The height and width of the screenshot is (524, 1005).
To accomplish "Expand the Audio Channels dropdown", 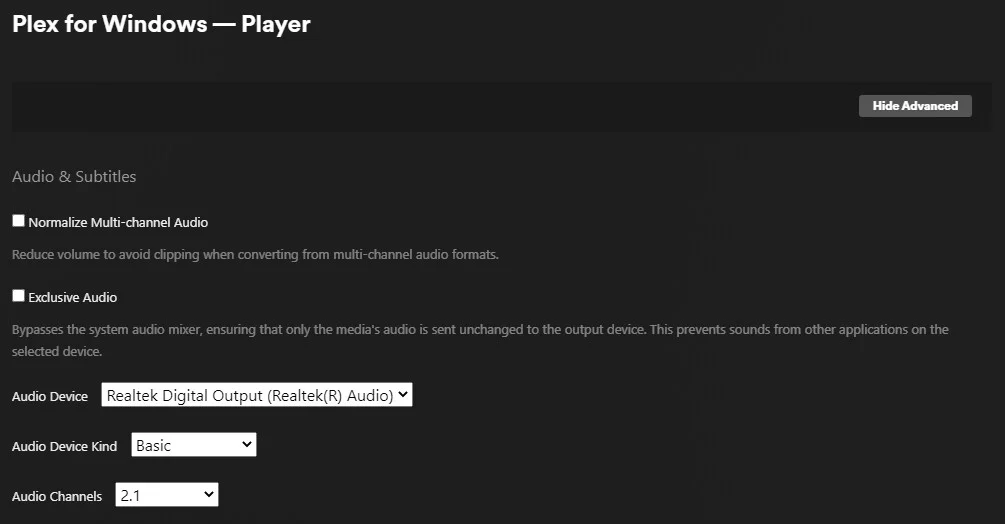I will (166, 494).
